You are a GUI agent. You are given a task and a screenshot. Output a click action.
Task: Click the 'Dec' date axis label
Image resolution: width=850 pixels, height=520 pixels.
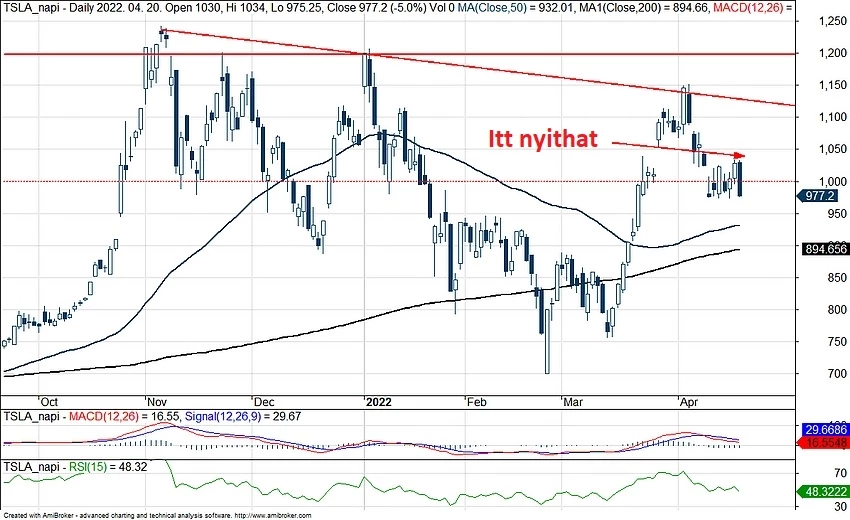[x=264, y=402]
